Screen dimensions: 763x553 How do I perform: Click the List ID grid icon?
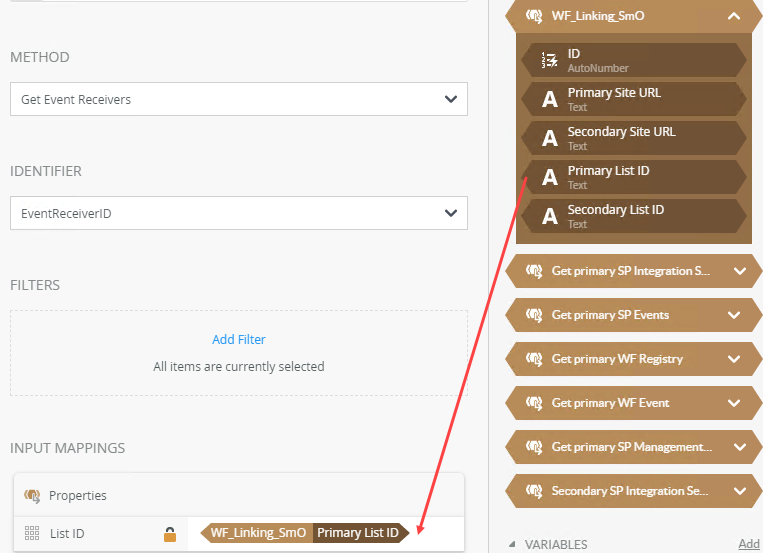(31, 534)
